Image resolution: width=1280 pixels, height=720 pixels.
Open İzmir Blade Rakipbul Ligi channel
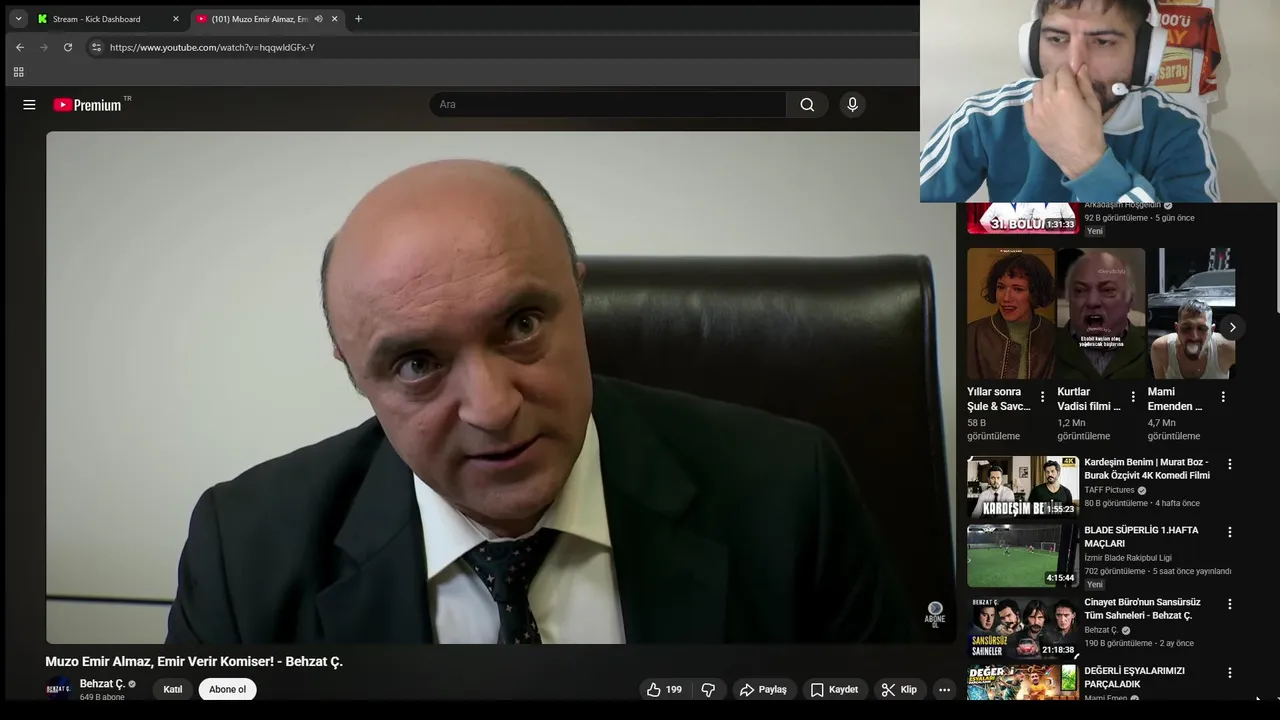[x=1128, y=558]
